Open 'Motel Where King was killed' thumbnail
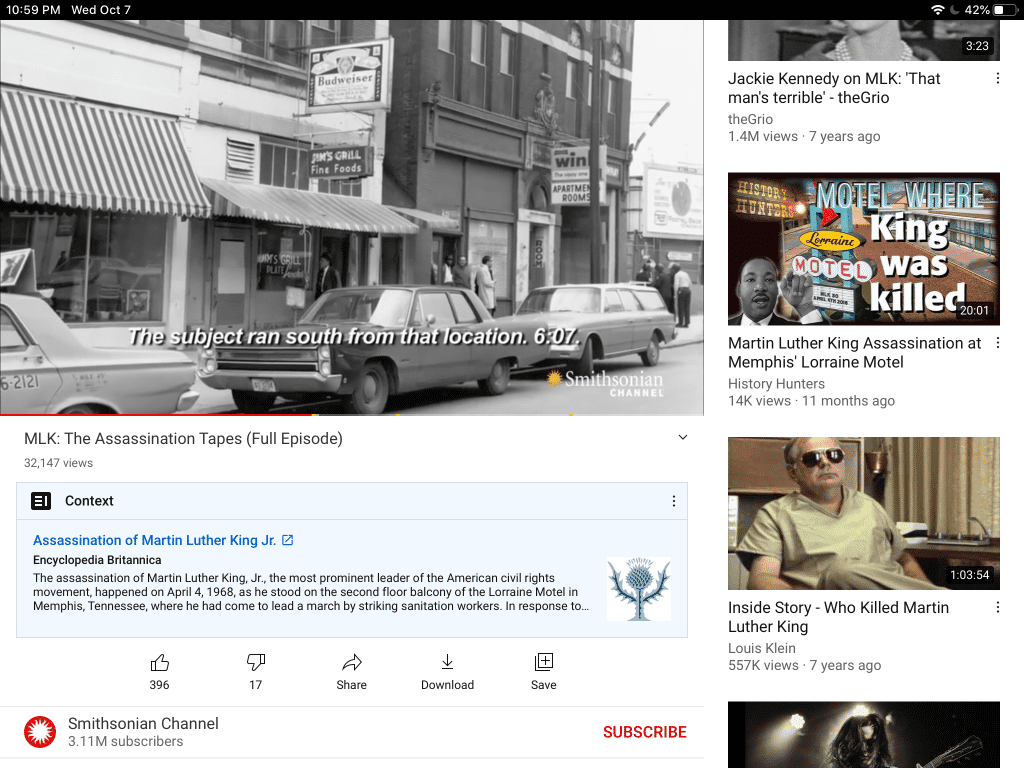1024x768 pixels. (x=863, y=249)
